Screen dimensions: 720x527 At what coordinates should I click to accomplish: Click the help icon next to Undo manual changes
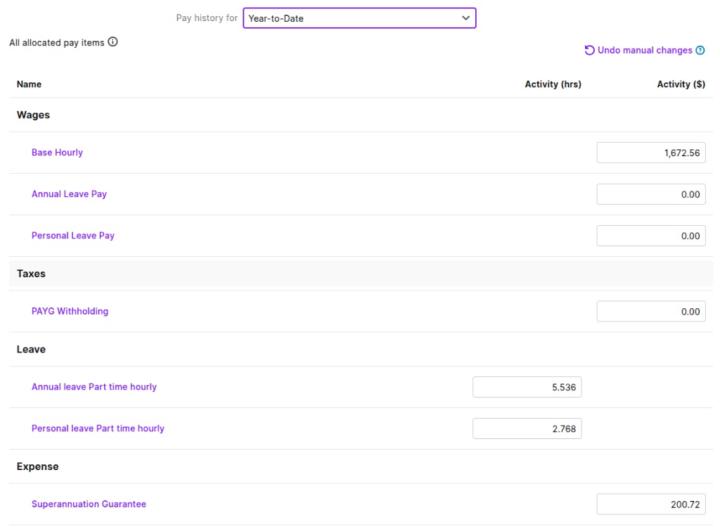[x=700, y=50]
